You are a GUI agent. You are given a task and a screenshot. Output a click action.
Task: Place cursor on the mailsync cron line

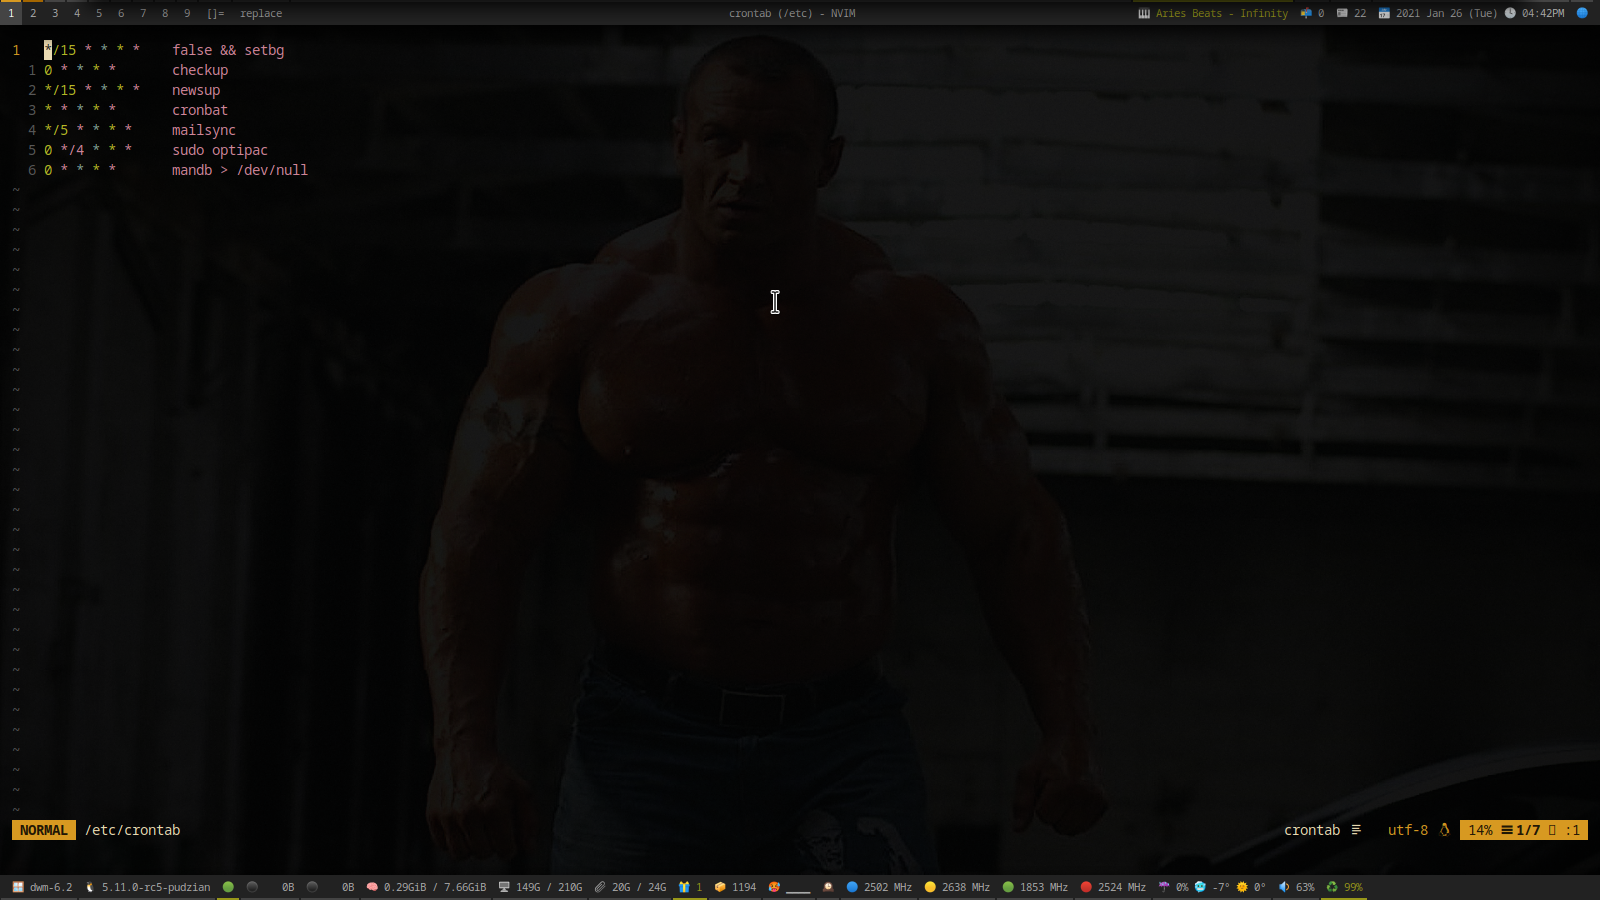(x=204, y=130)
